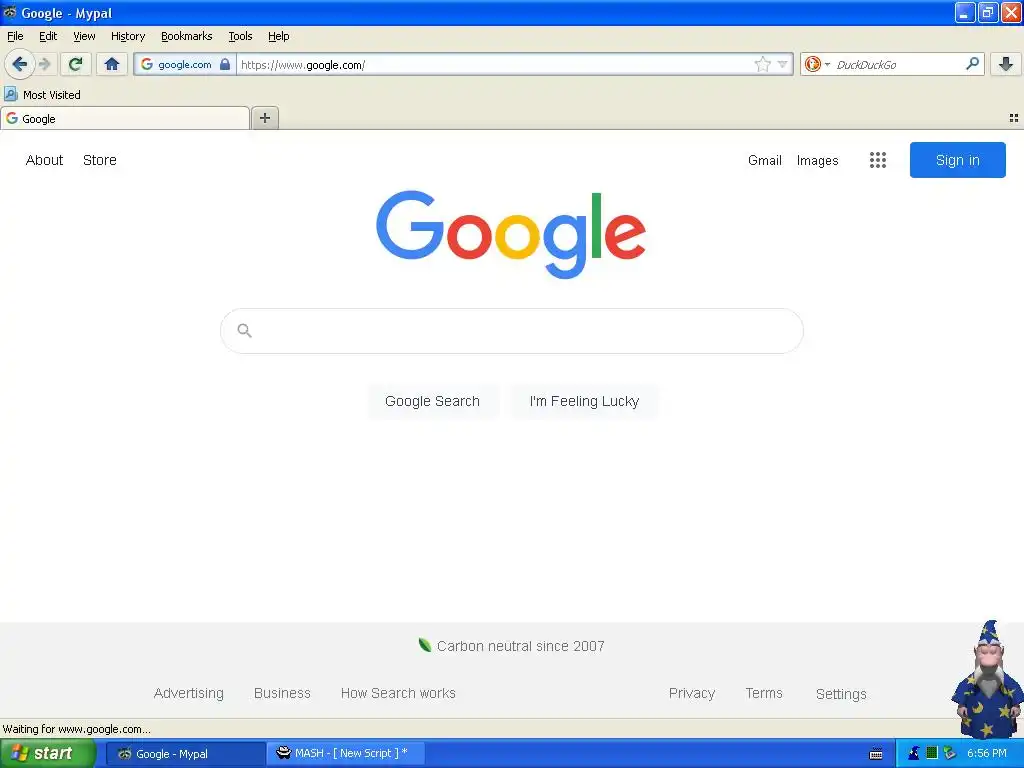Open the Advertising footer link

[x=189, y=693]
